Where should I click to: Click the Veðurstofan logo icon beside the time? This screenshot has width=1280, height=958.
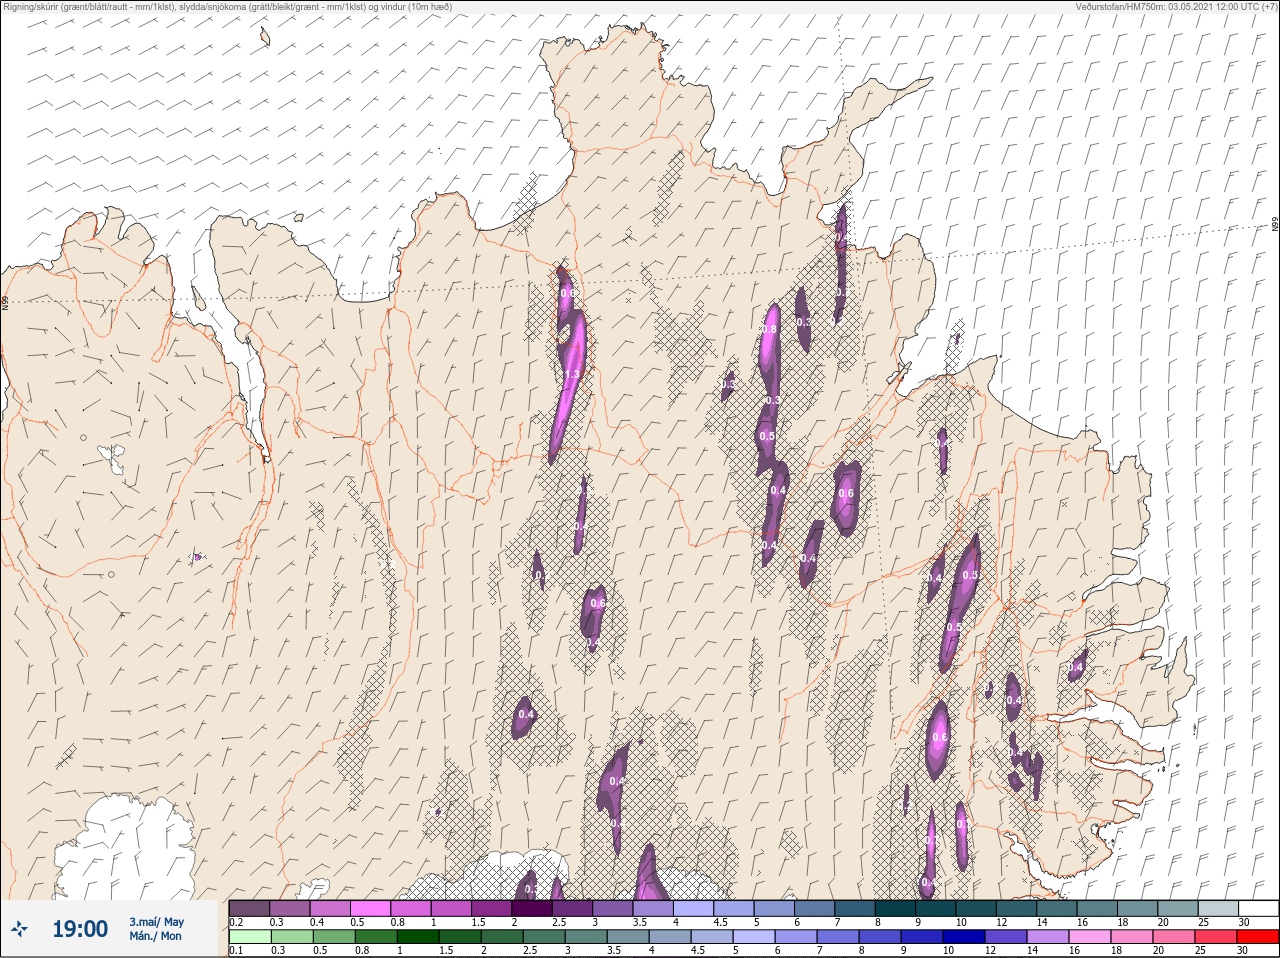20,929
